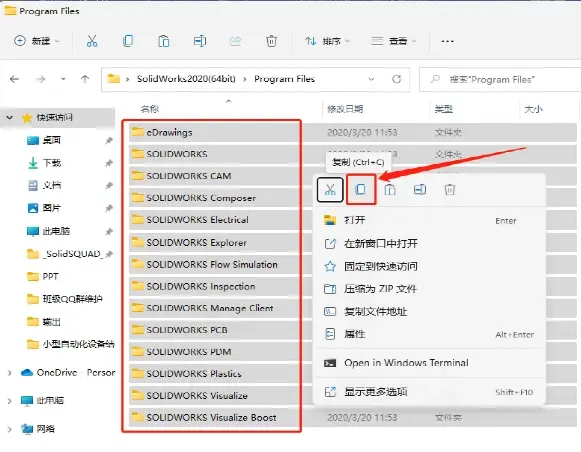581x452 pixels.
Task: Choose Open in Windows Terminal
Action: 429,363
